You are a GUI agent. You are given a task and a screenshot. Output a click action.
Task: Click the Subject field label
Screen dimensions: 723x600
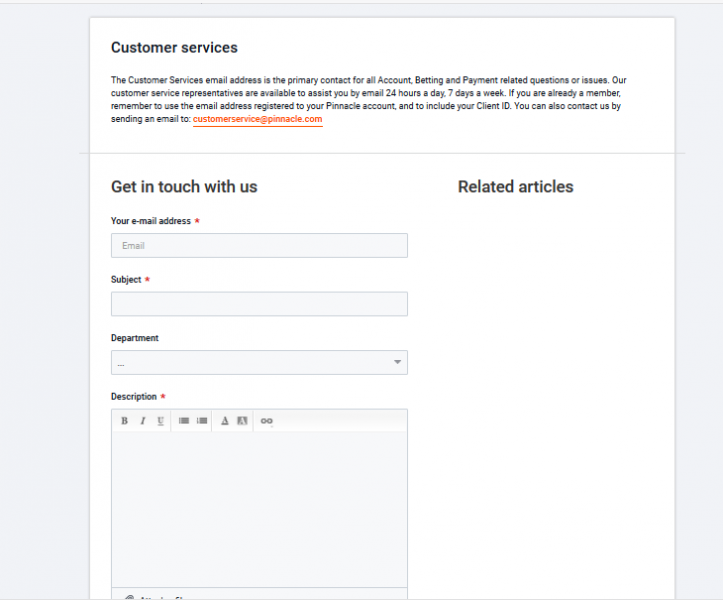pyautogui.click(x=126, y=279)
